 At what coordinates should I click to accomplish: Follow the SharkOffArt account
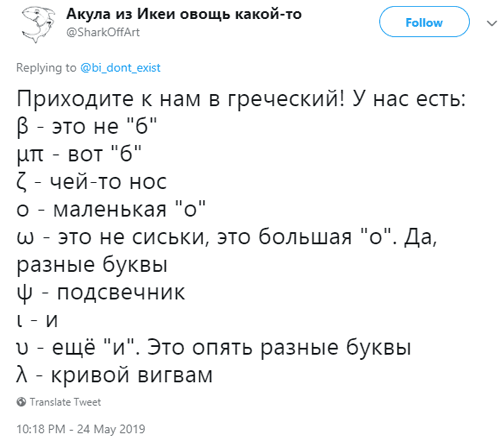(x=424, y=22)
